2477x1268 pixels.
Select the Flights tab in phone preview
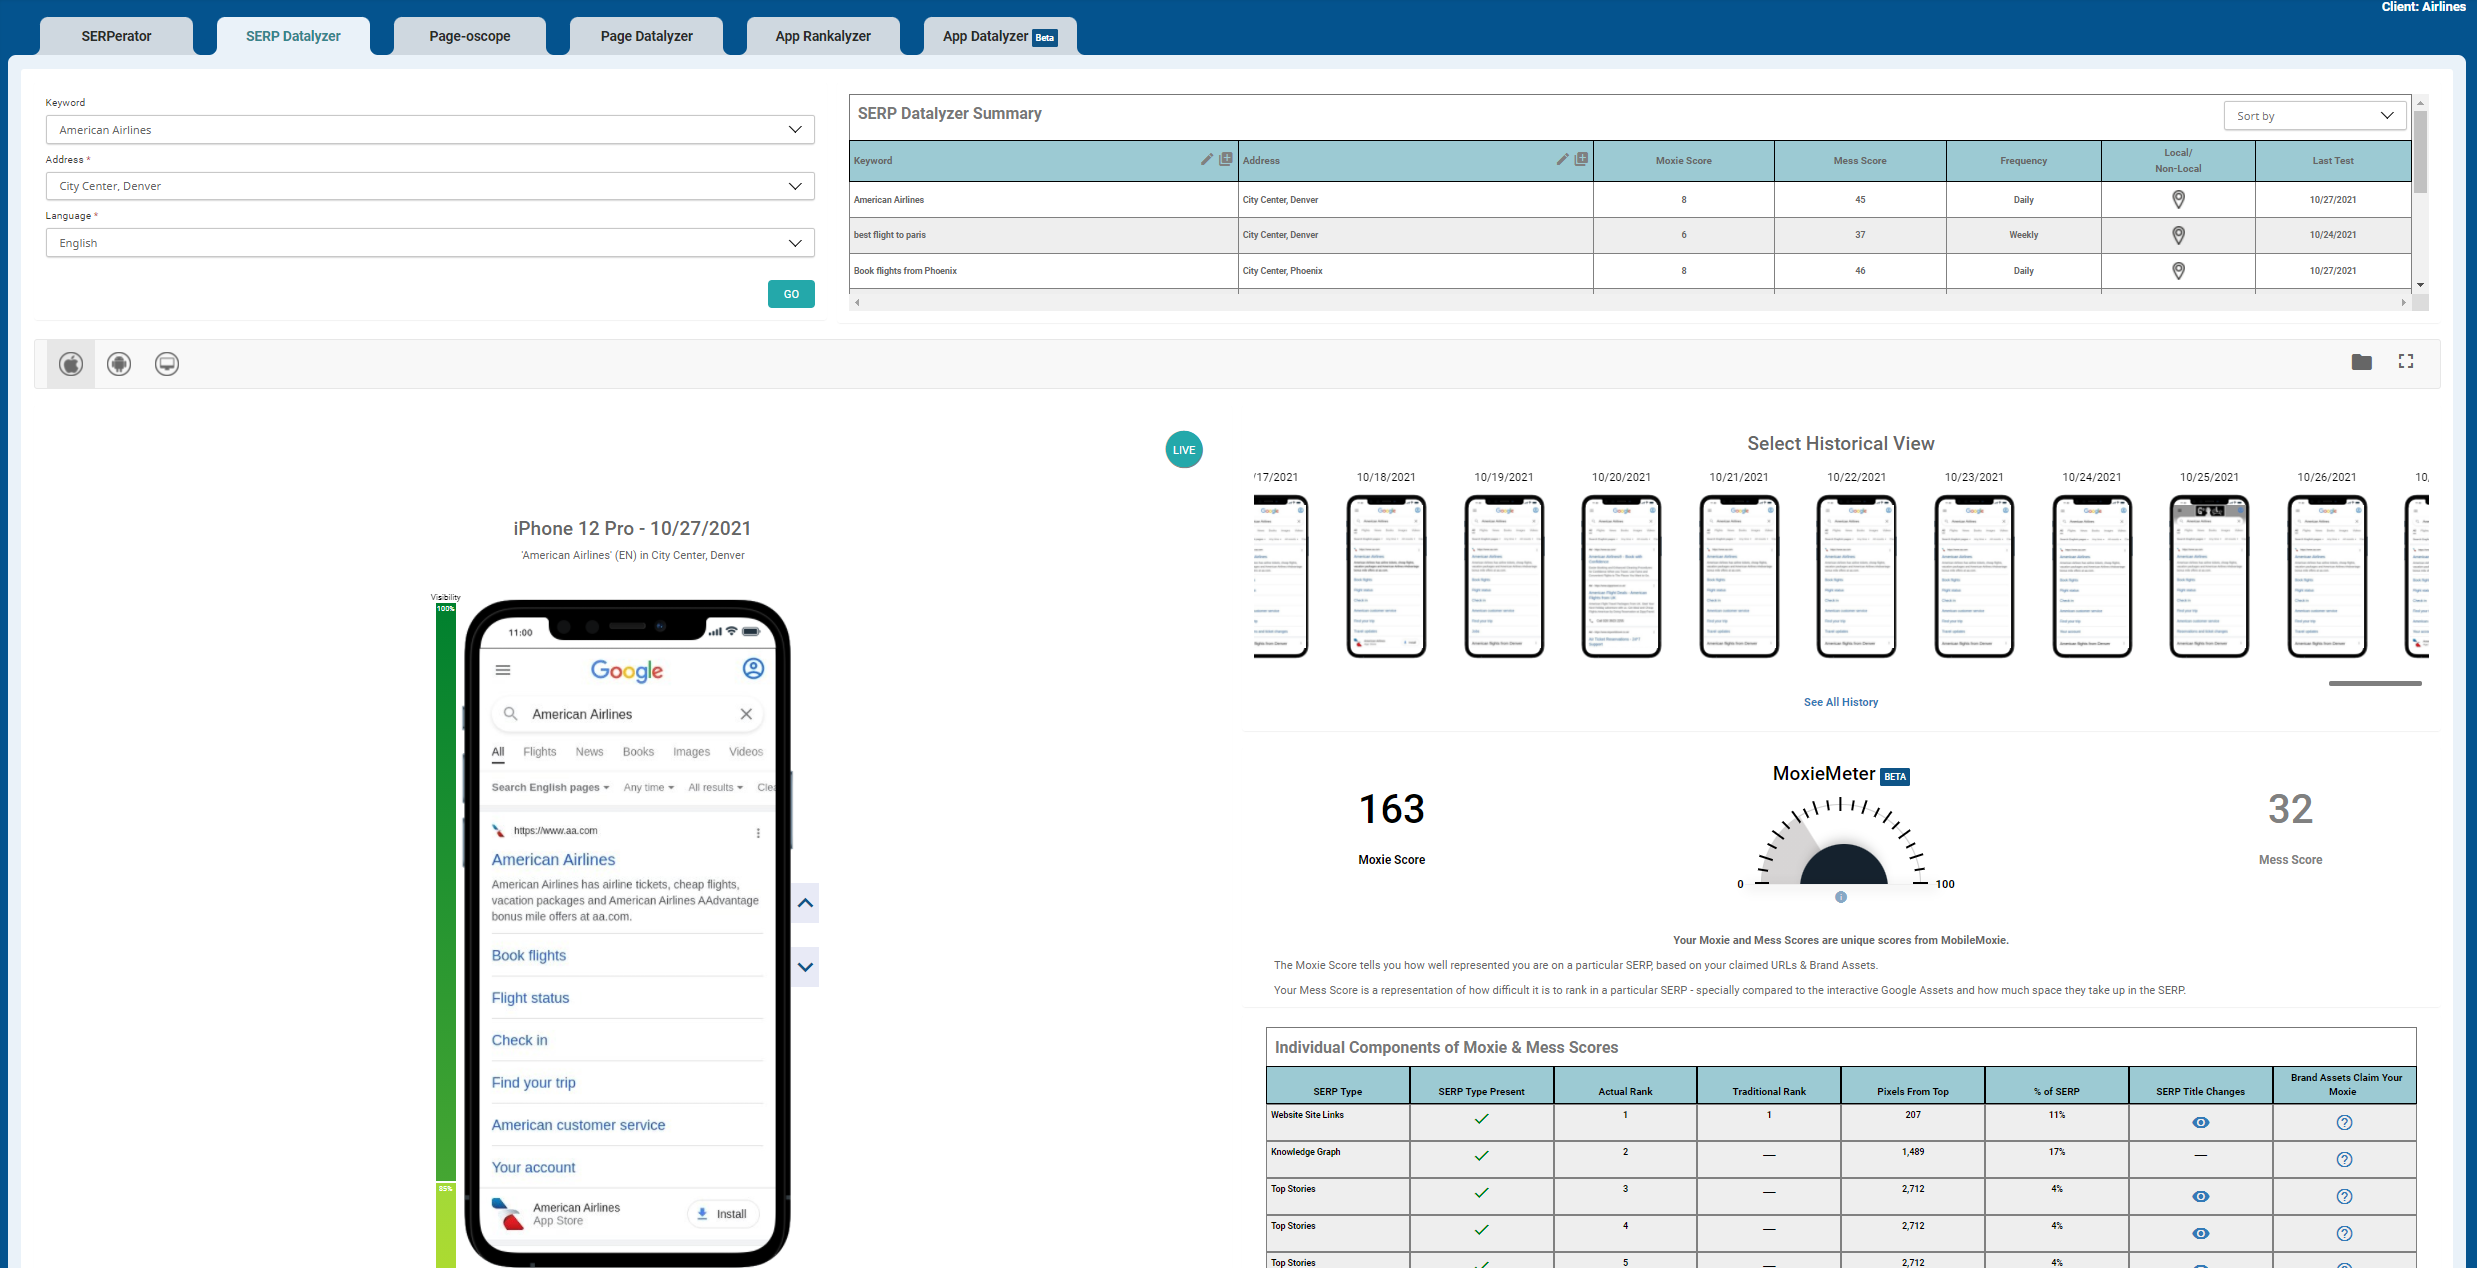(x=539, y=752)
